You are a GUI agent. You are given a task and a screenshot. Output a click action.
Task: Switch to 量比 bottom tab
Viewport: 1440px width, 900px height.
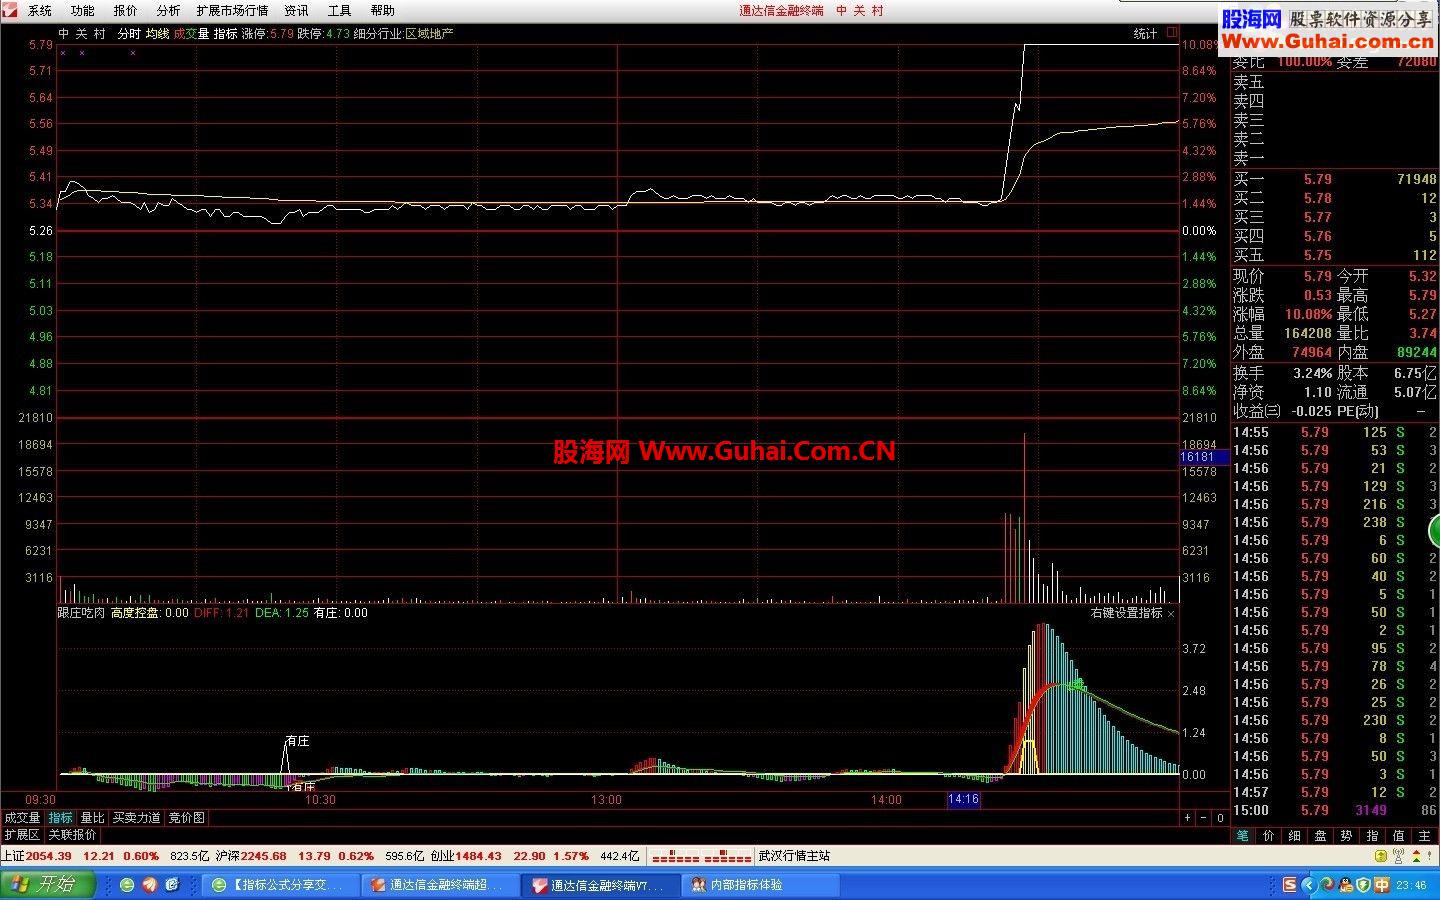[x=92, y=818]
